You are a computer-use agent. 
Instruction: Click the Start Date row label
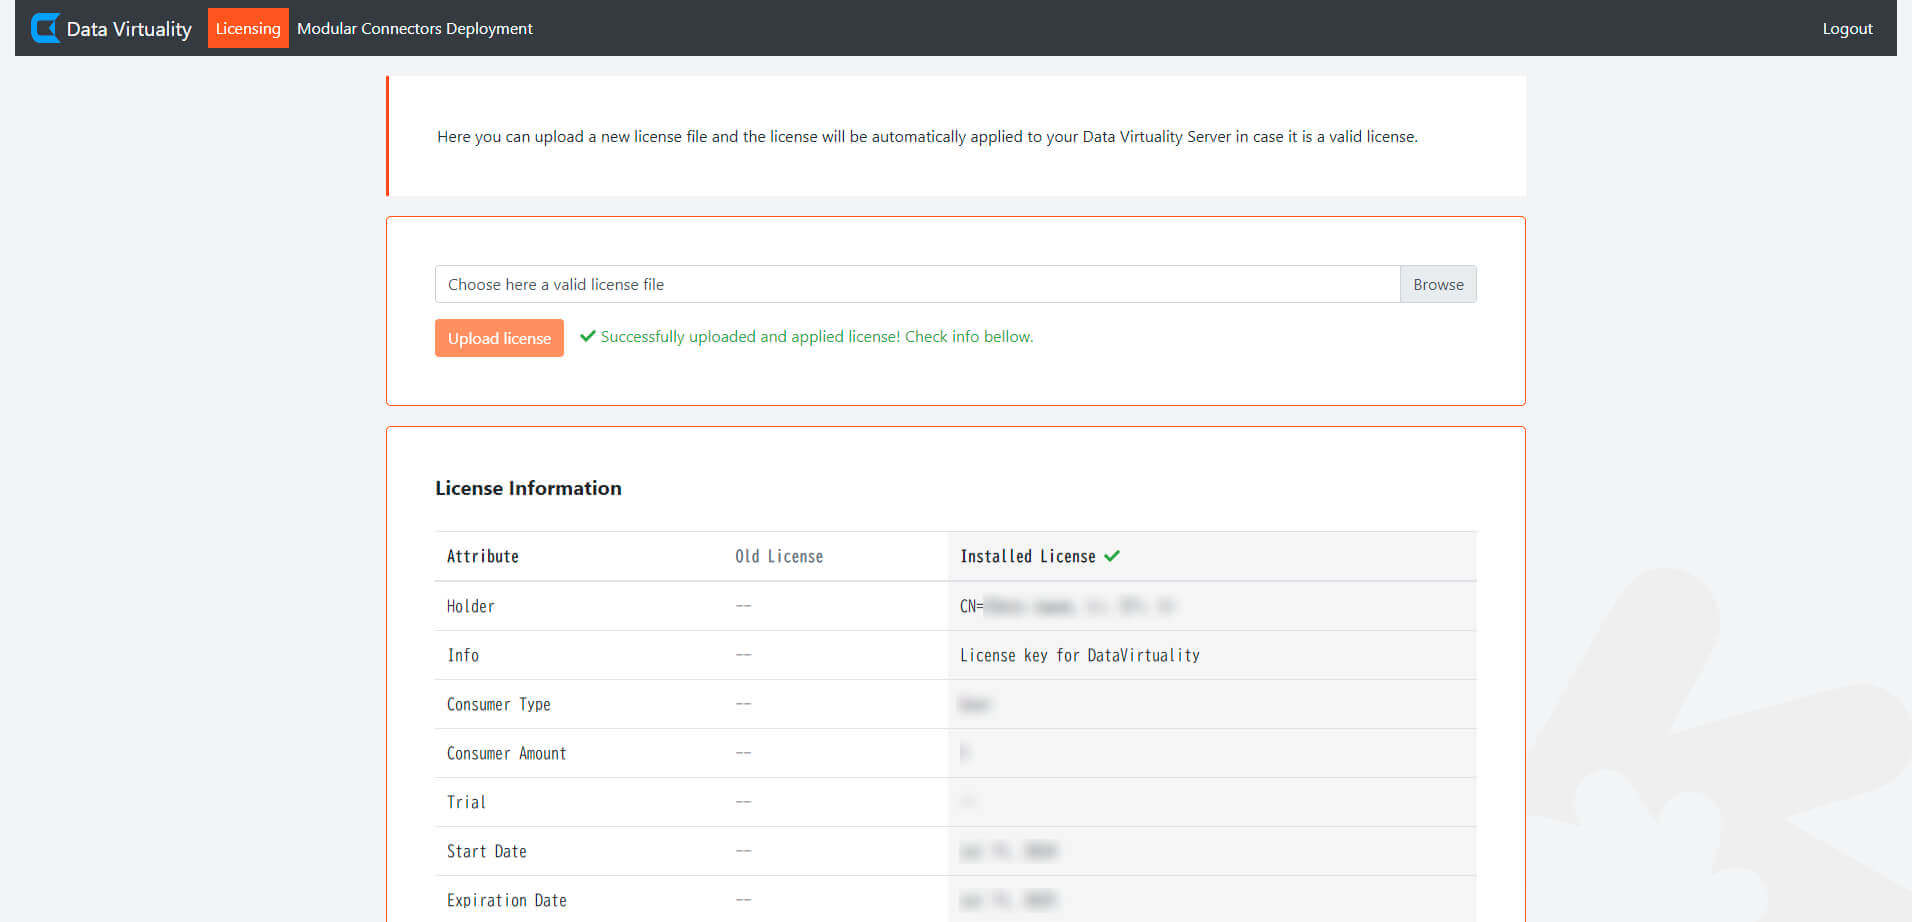pos(487,851)
